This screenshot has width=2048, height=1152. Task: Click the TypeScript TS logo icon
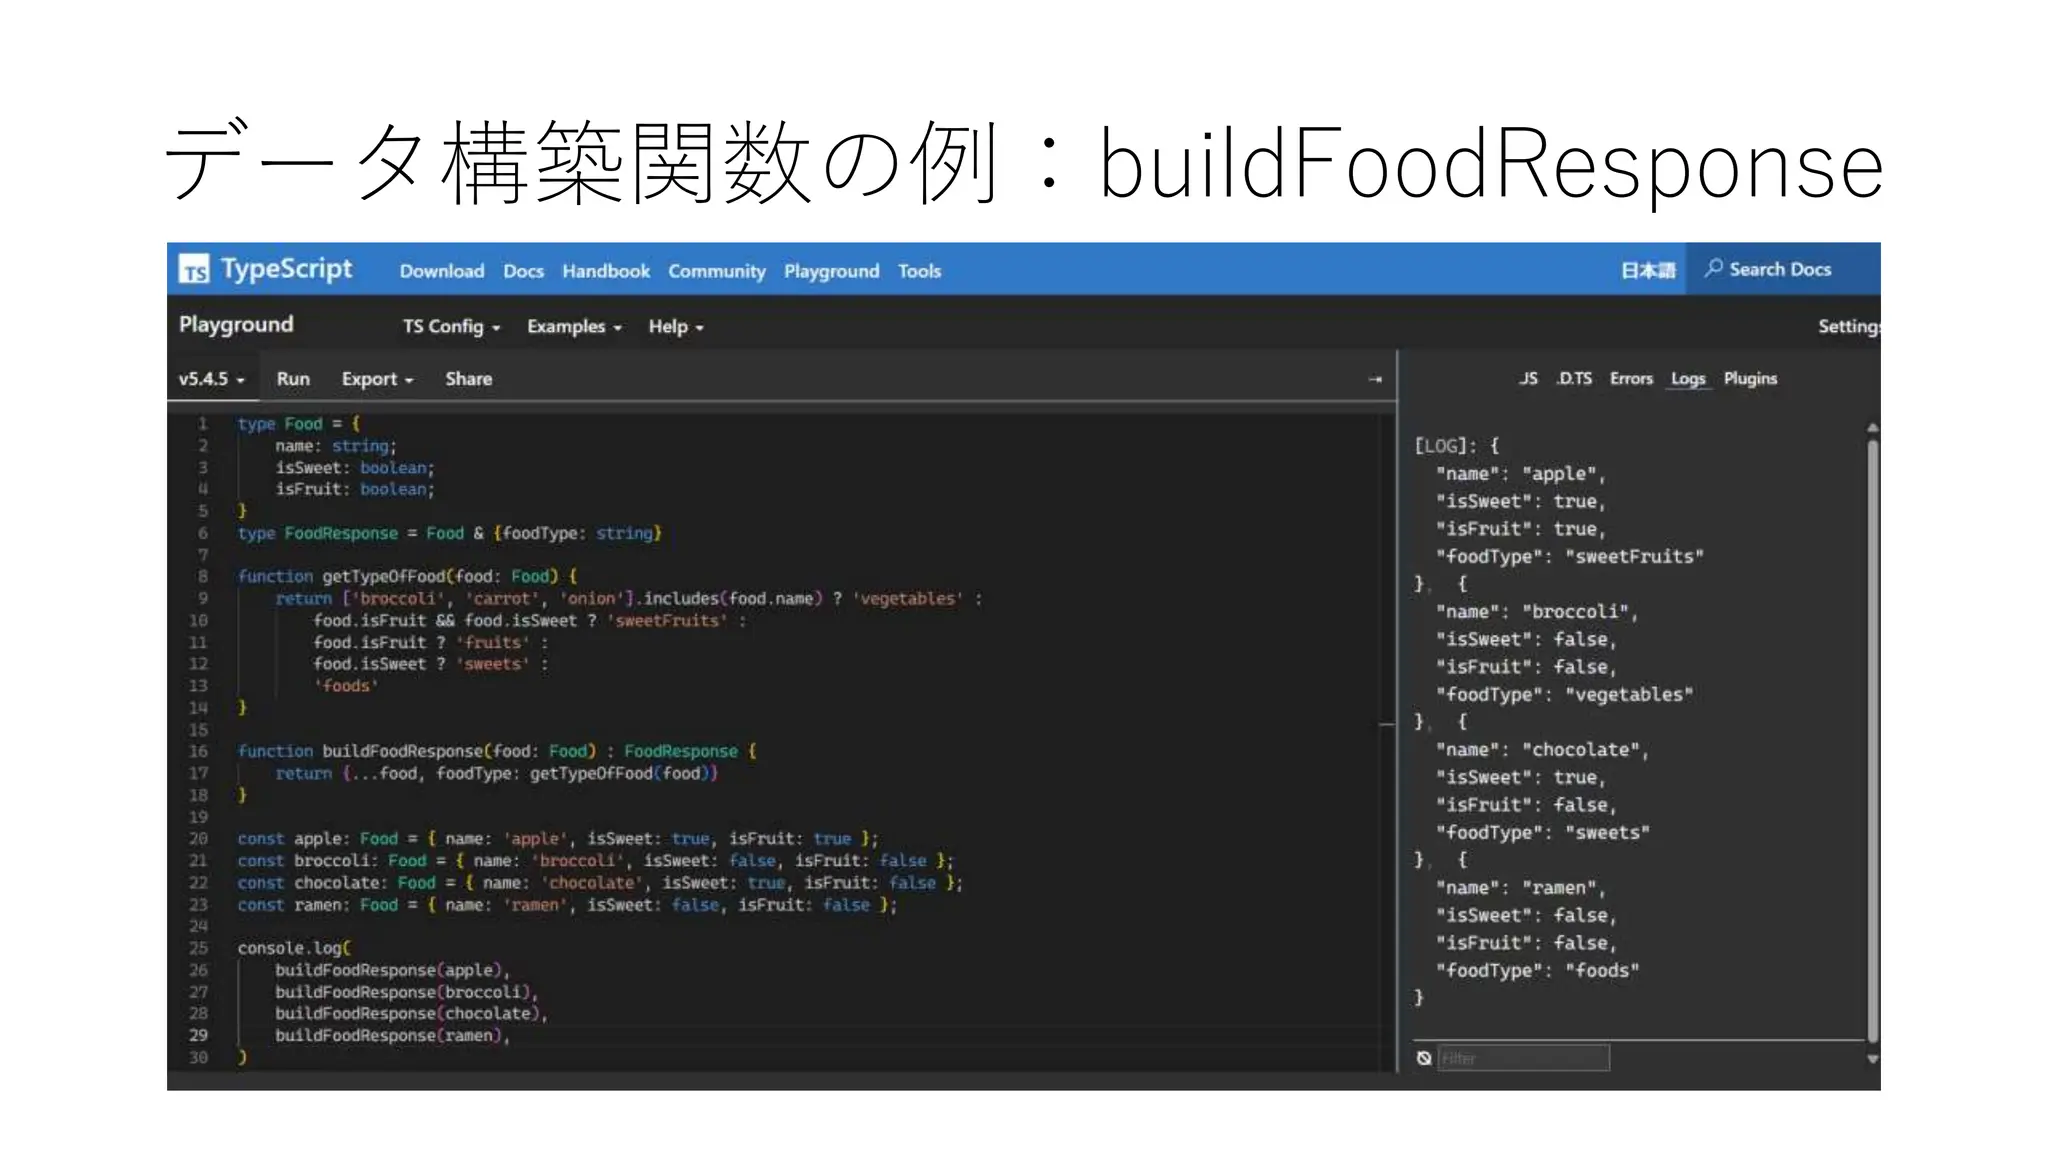pos(194,269)
